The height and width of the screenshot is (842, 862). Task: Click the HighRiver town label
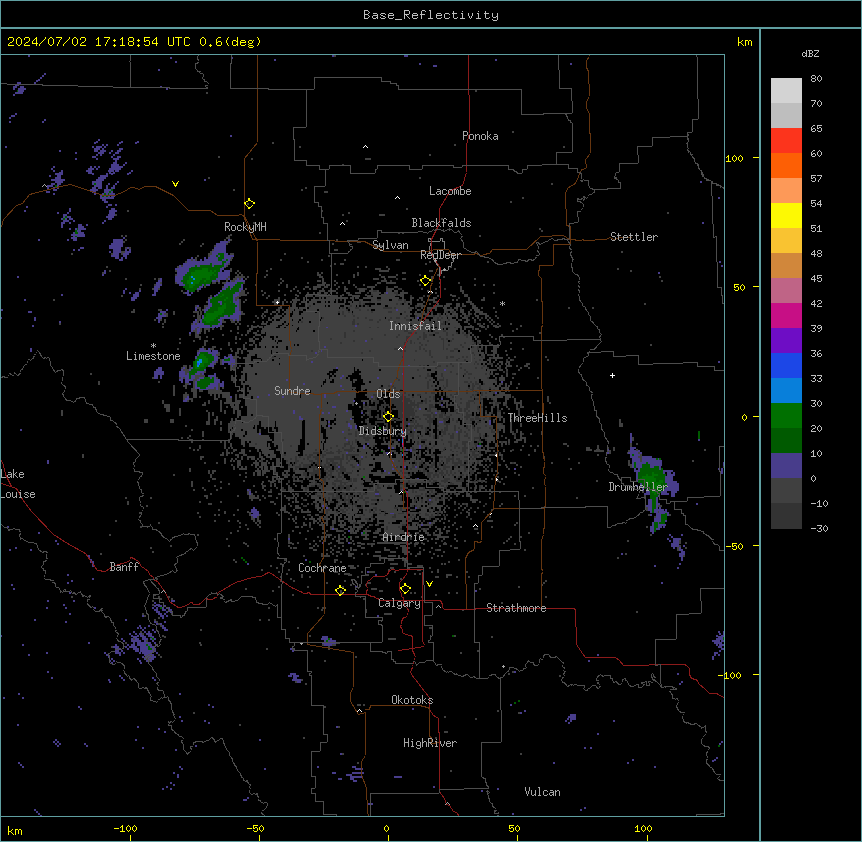430,743
